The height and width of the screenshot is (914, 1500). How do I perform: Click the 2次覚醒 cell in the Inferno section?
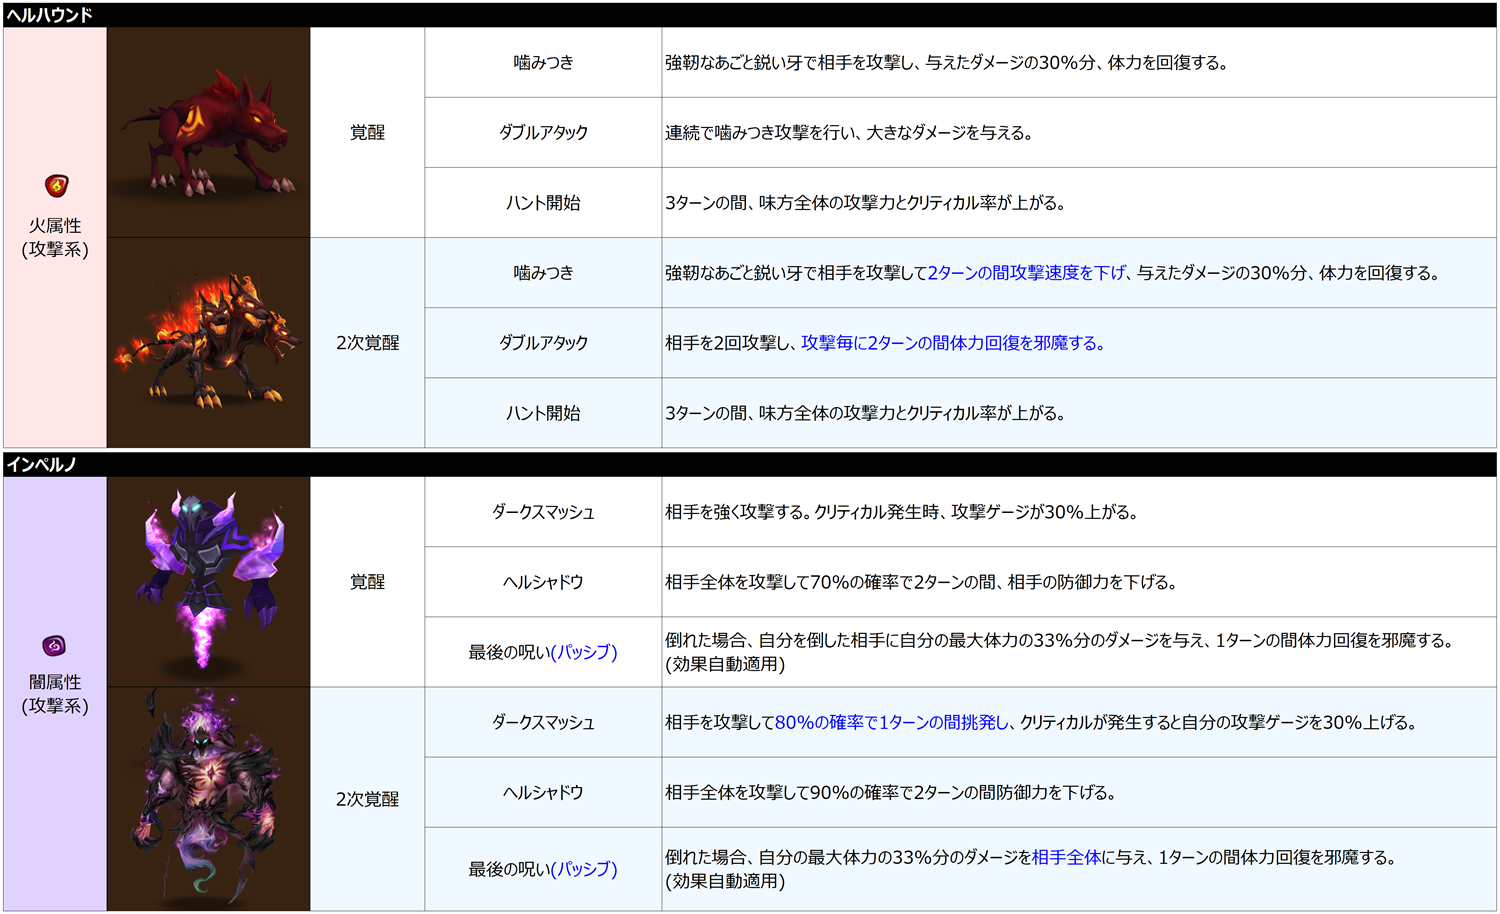click(x=367, y=799)
